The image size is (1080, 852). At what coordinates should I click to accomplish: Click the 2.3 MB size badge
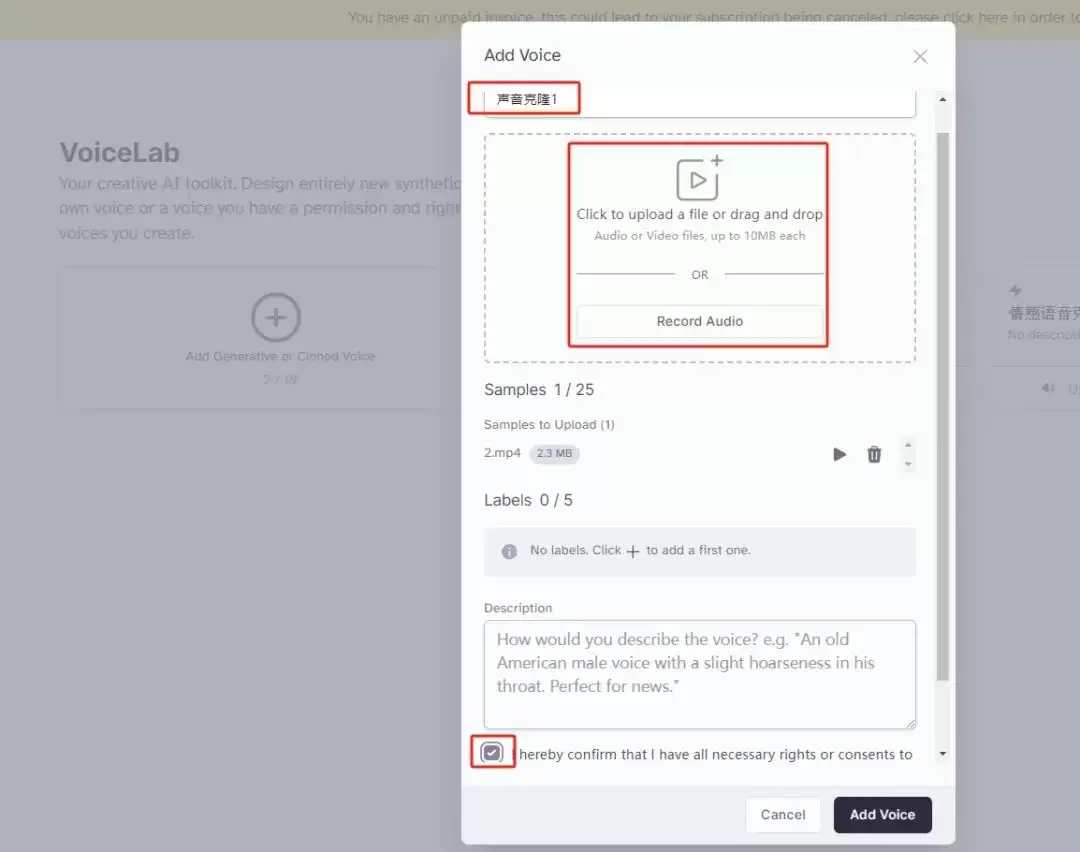tap(554, 453)
